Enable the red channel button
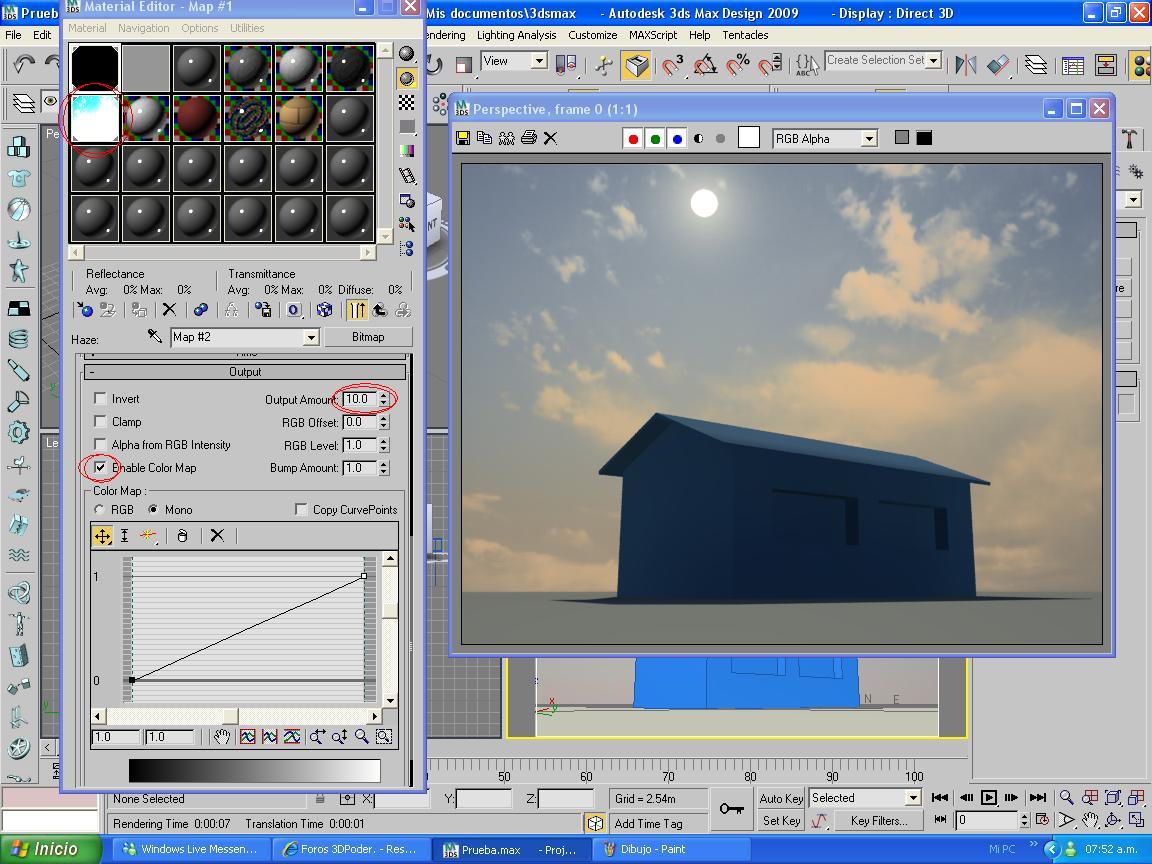Screen dimensions: 1152x864 633,138
